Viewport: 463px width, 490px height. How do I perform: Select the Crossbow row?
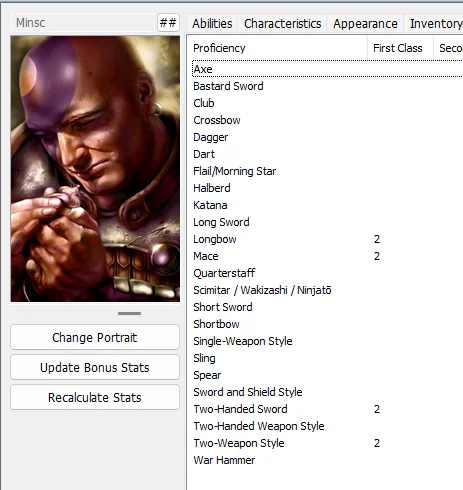(x=327, y=120)
